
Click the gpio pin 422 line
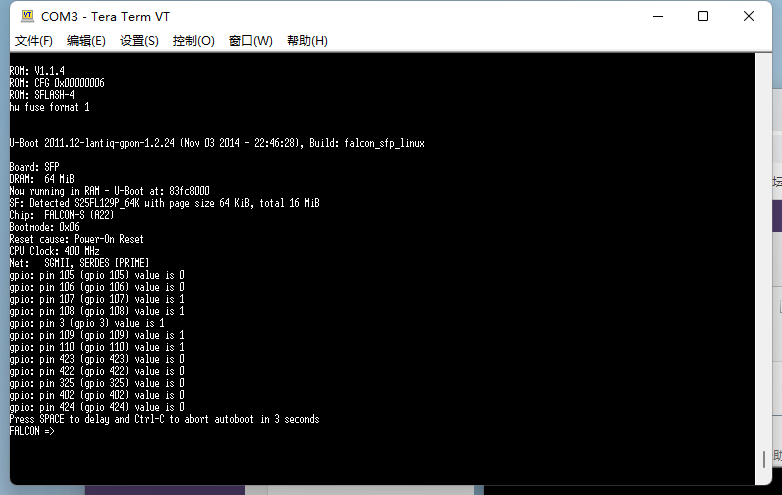click(97, 371)
